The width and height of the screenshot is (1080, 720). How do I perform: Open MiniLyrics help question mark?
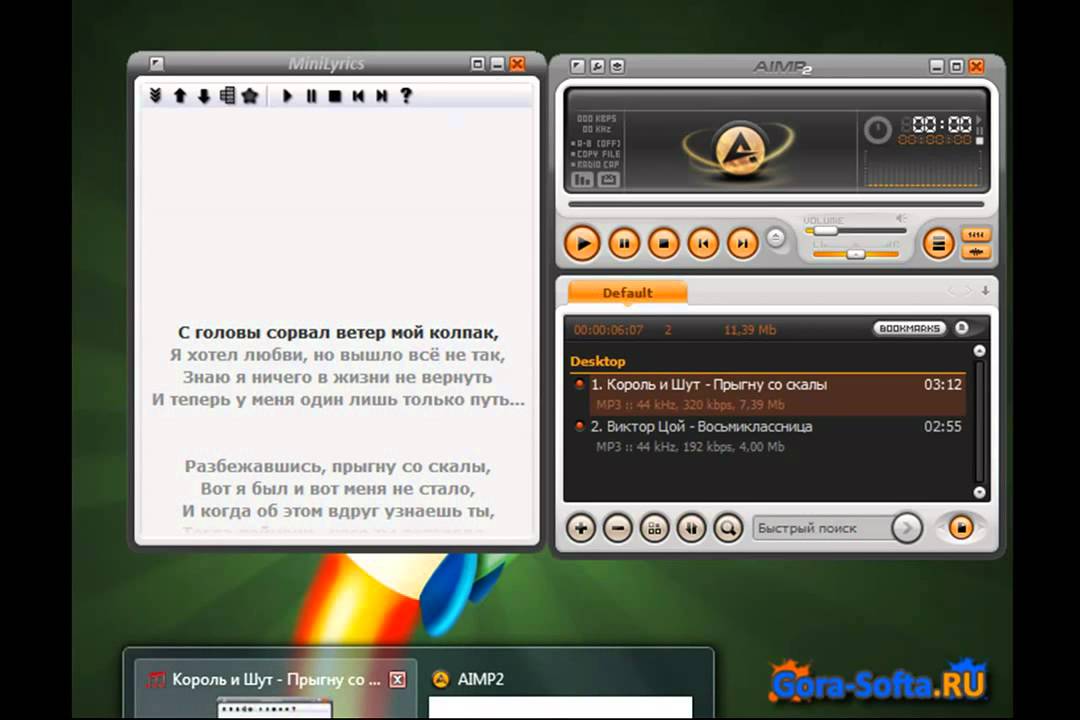pos(406,96)
